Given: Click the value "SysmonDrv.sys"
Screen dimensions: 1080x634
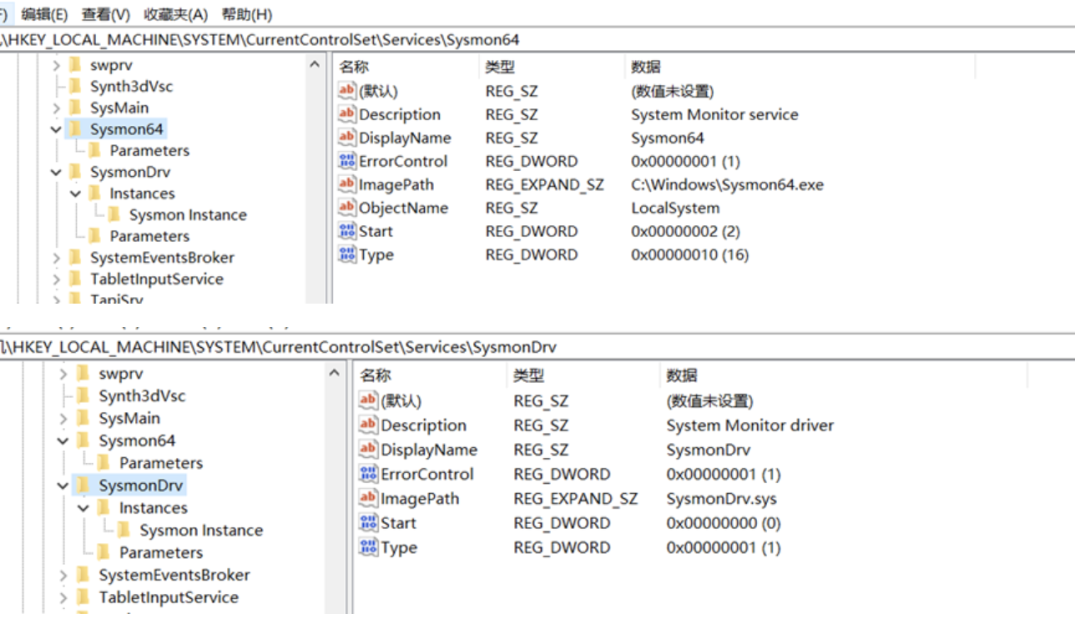Looking at the screenshot, I should 721,498.
